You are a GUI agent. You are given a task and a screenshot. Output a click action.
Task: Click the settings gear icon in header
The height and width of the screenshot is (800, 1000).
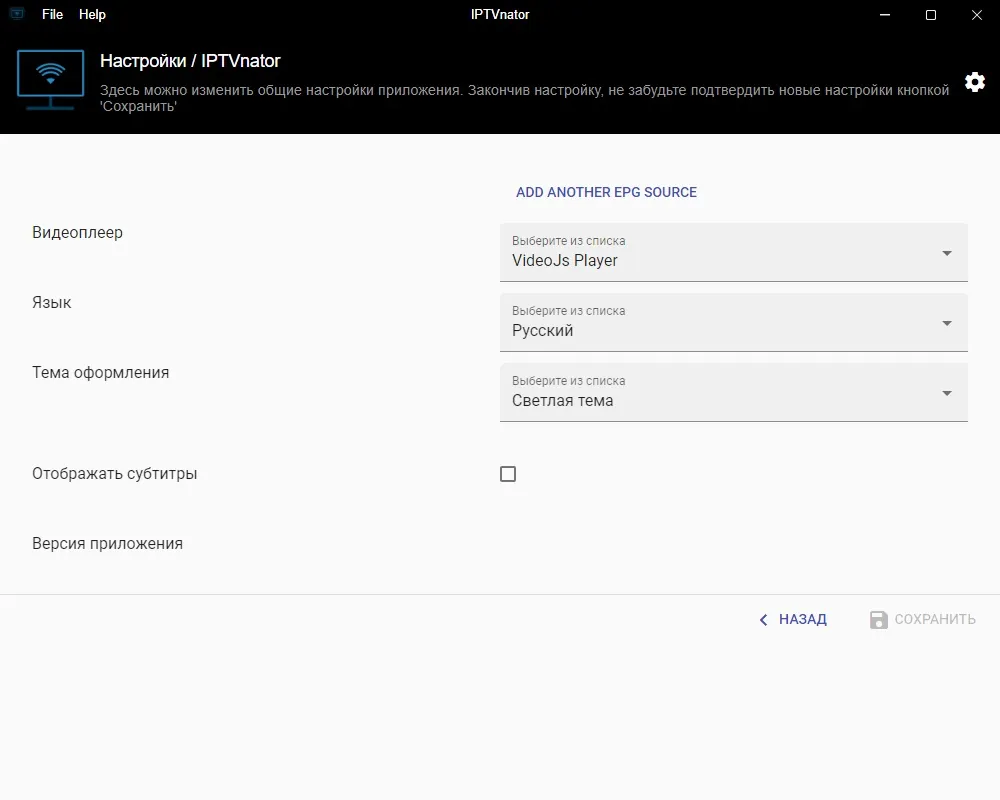(974, 82)
